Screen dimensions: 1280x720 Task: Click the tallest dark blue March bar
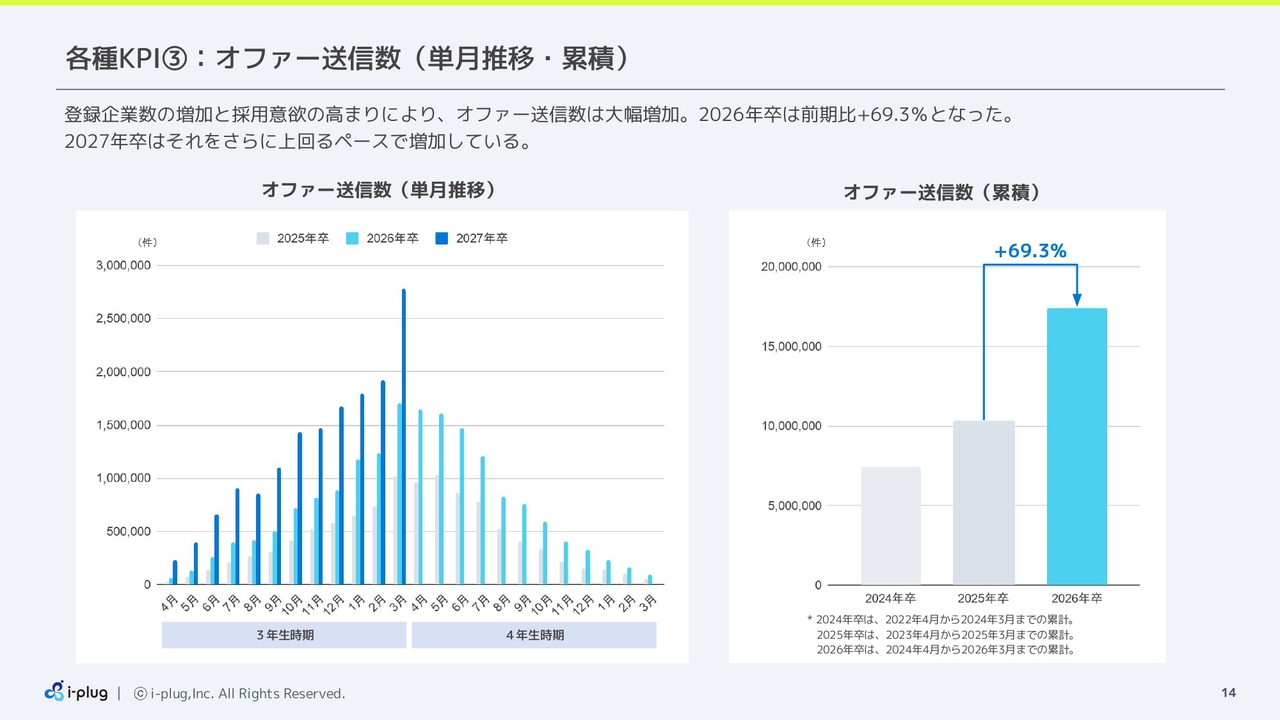(x=404, y=437)
